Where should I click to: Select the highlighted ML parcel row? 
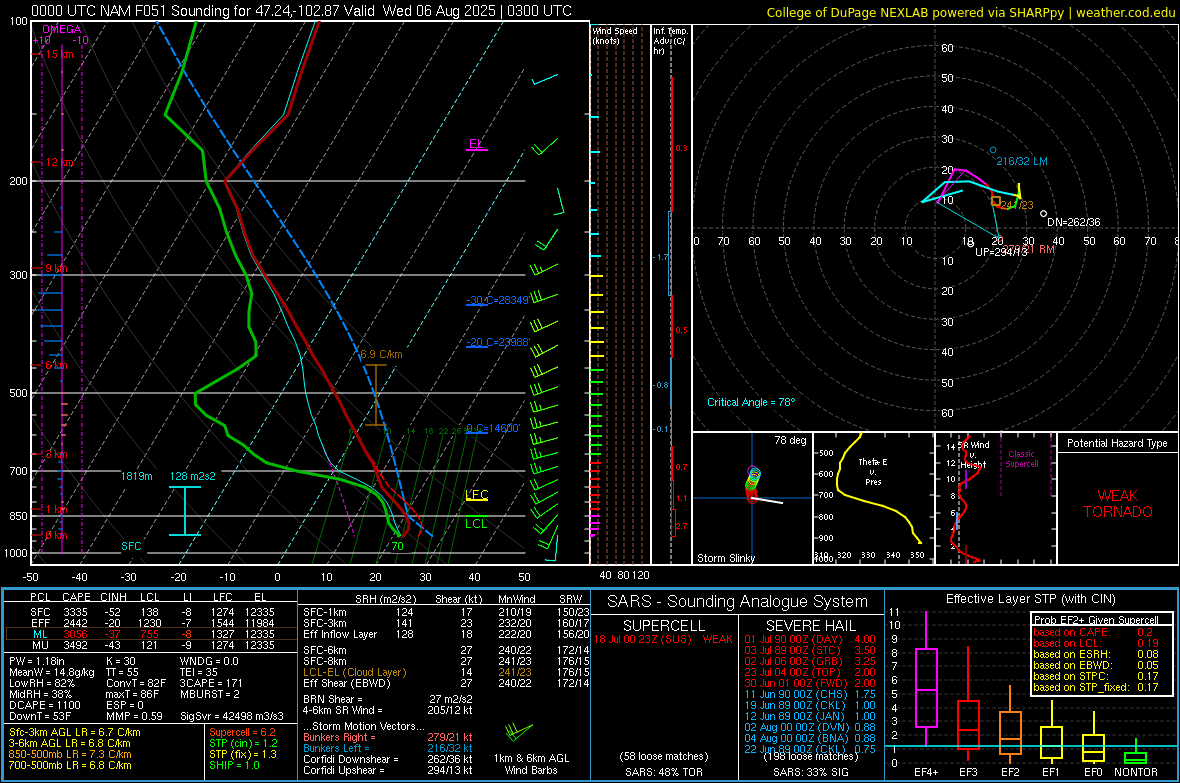point(150,634)
